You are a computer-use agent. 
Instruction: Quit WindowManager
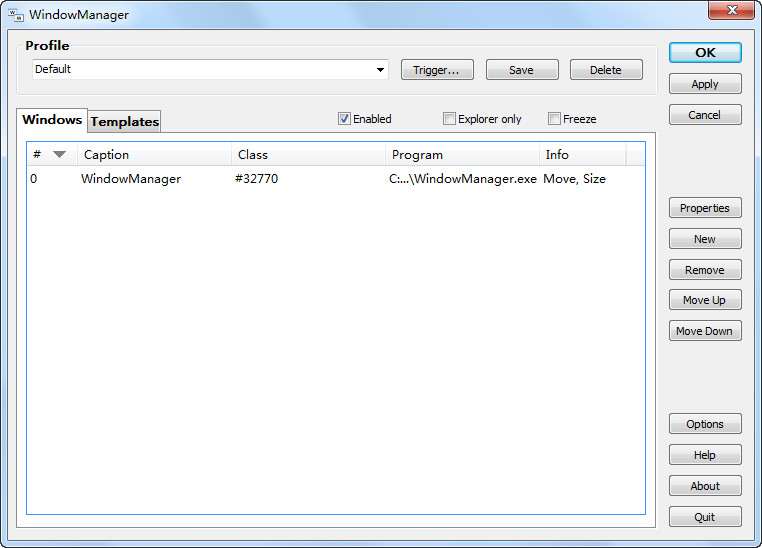pyautogui.click(x=705, y=517)
